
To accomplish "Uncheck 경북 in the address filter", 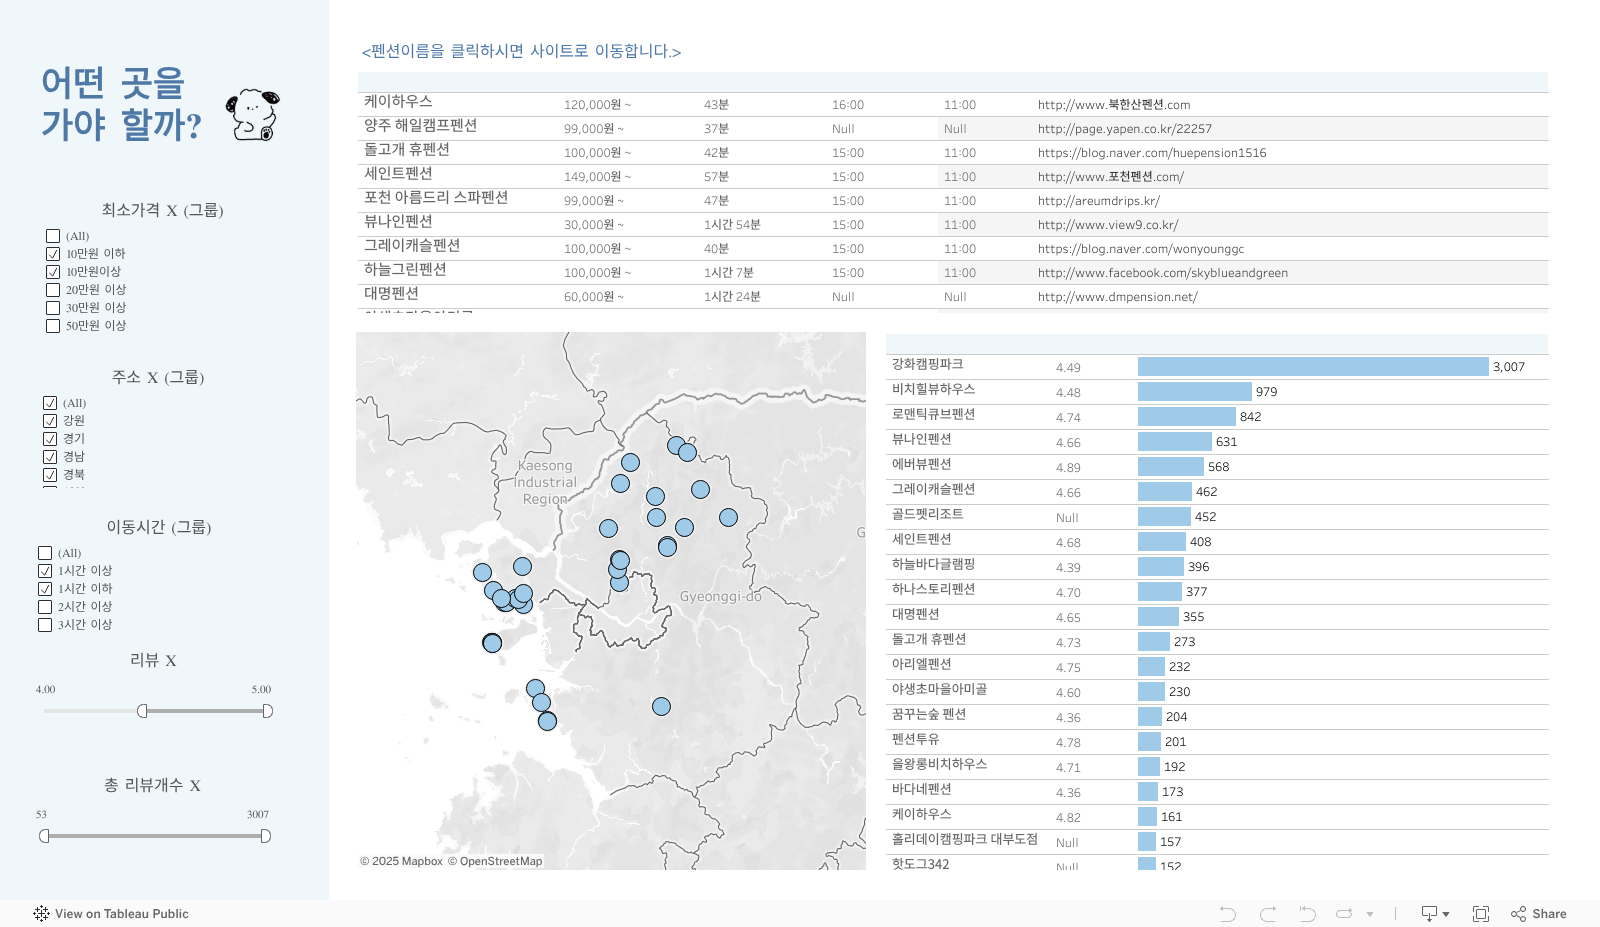I will [x=50, y=475].
